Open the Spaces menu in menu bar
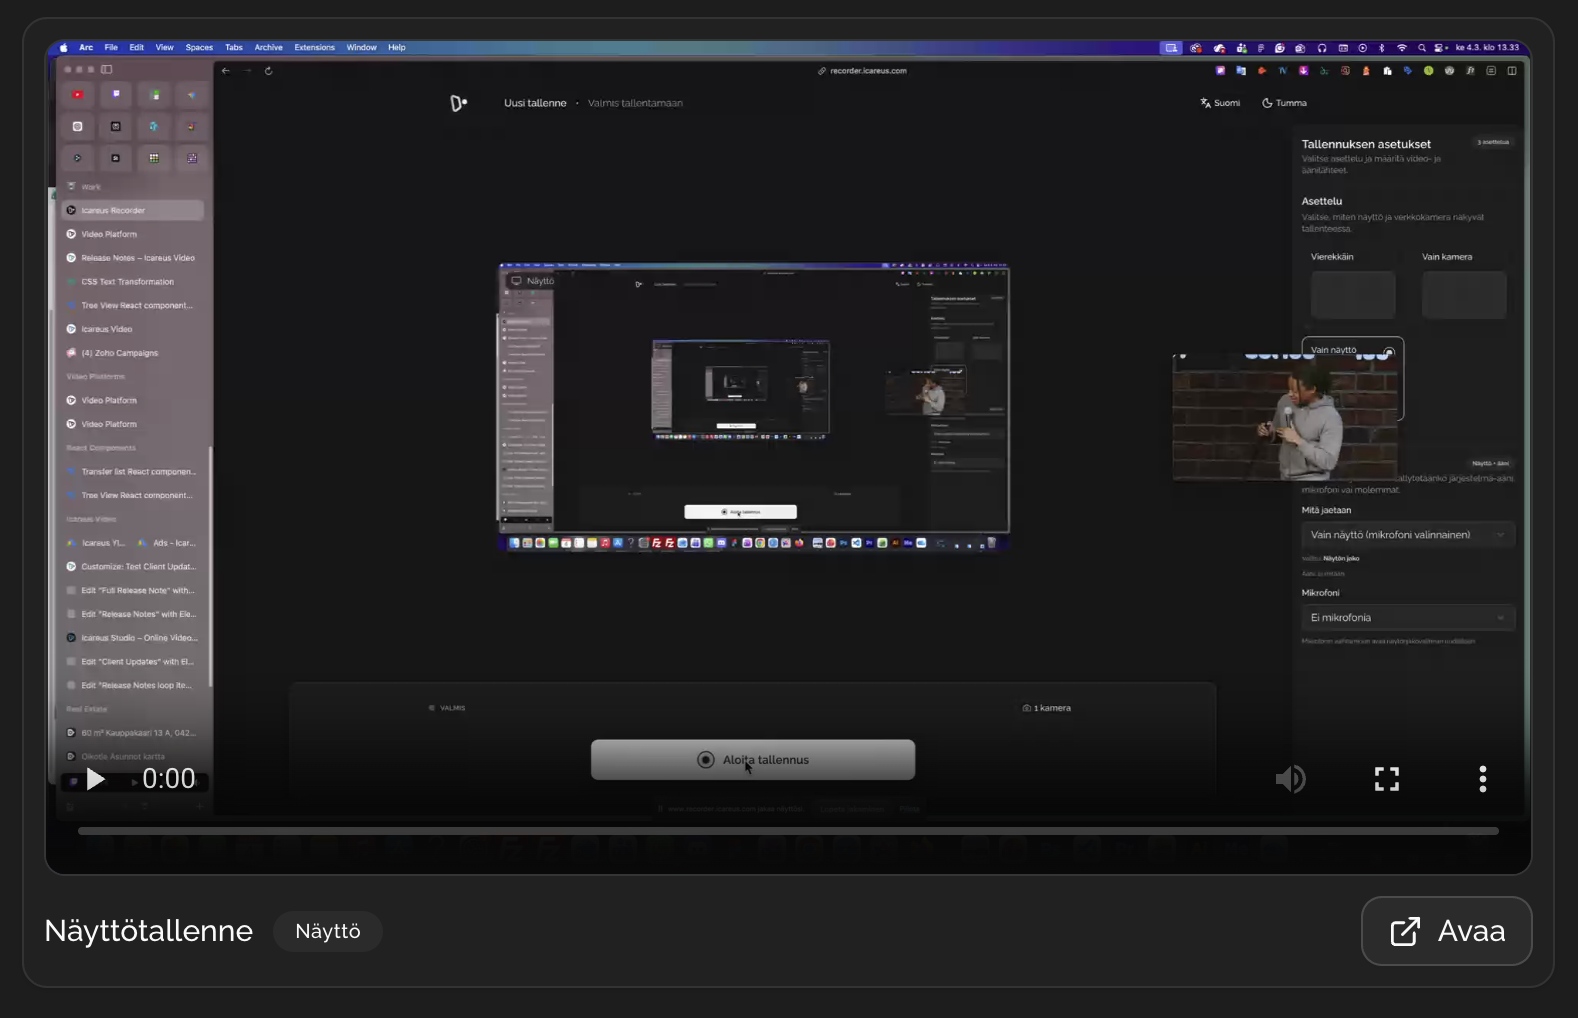Viewport: 1578px width, 1018px height. (199, 47)
